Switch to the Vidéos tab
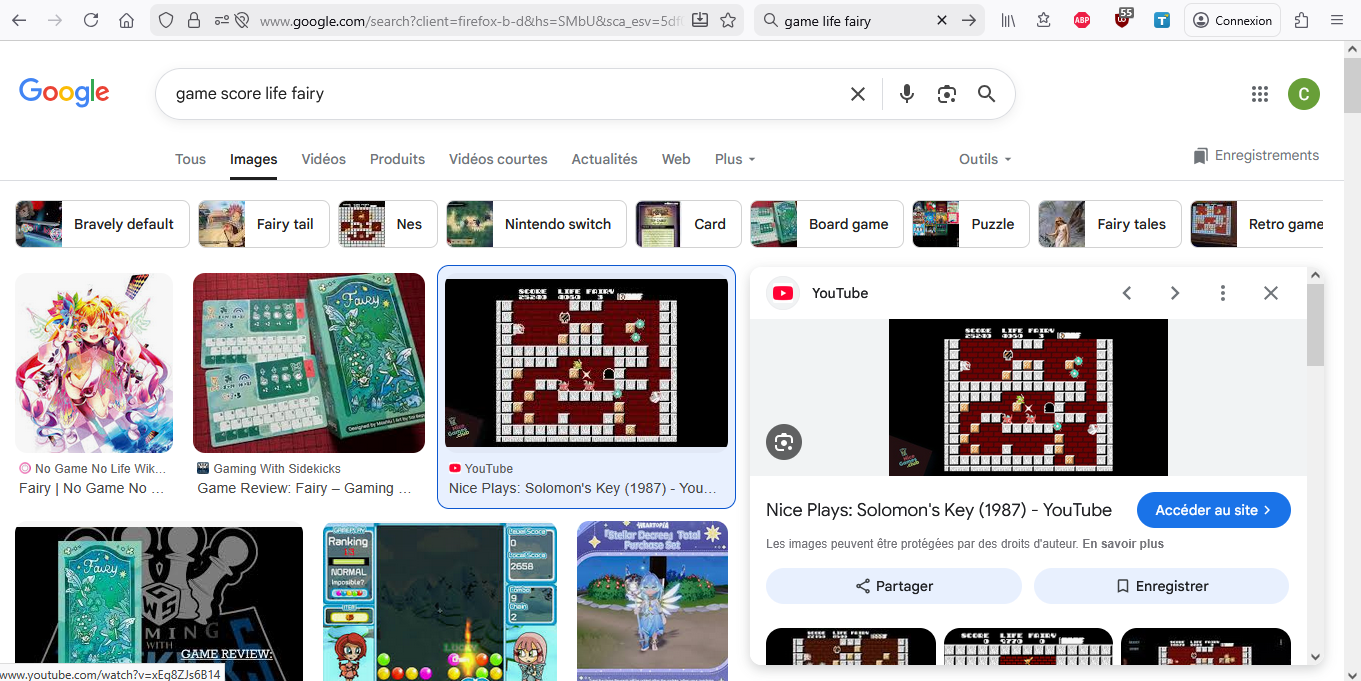The image size is (1361, 681). click(x=323, y=159)
